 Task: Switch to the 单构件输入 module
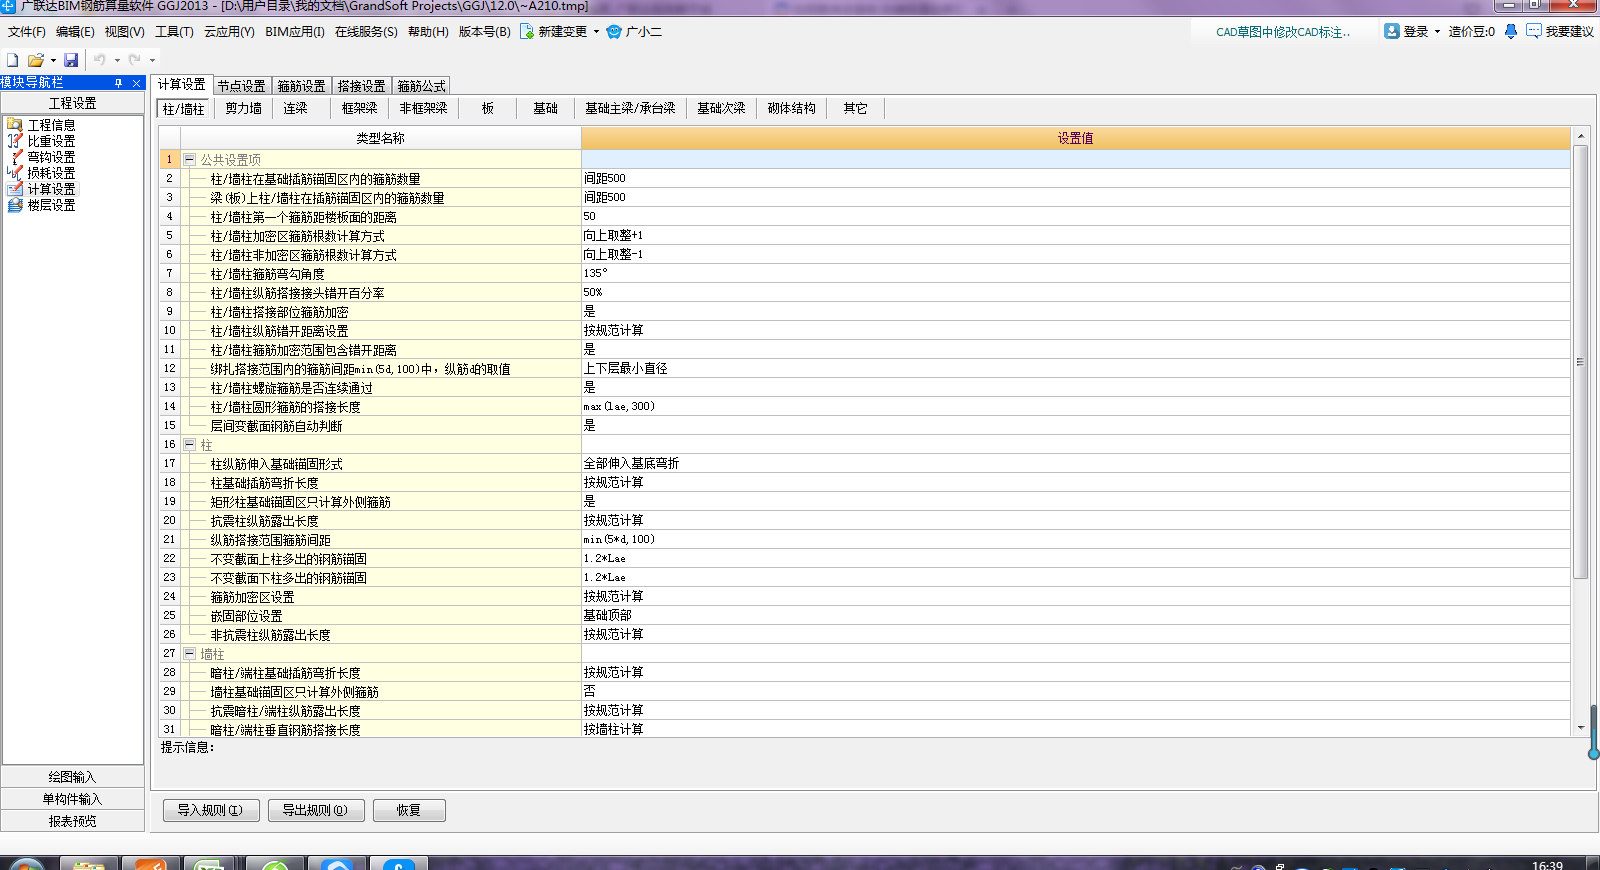pos(72,799)
